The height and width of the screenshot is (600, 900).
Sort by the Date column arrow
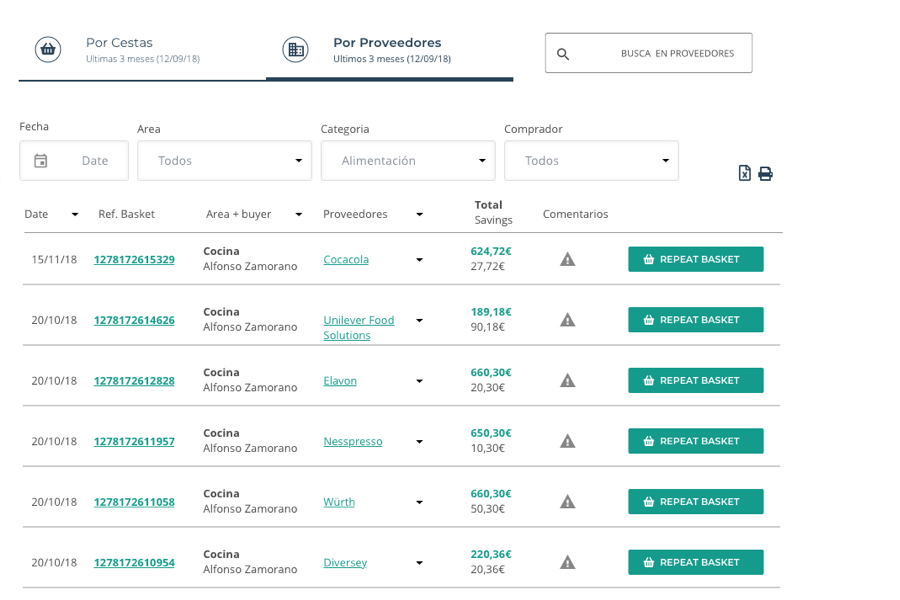point(75,215)
